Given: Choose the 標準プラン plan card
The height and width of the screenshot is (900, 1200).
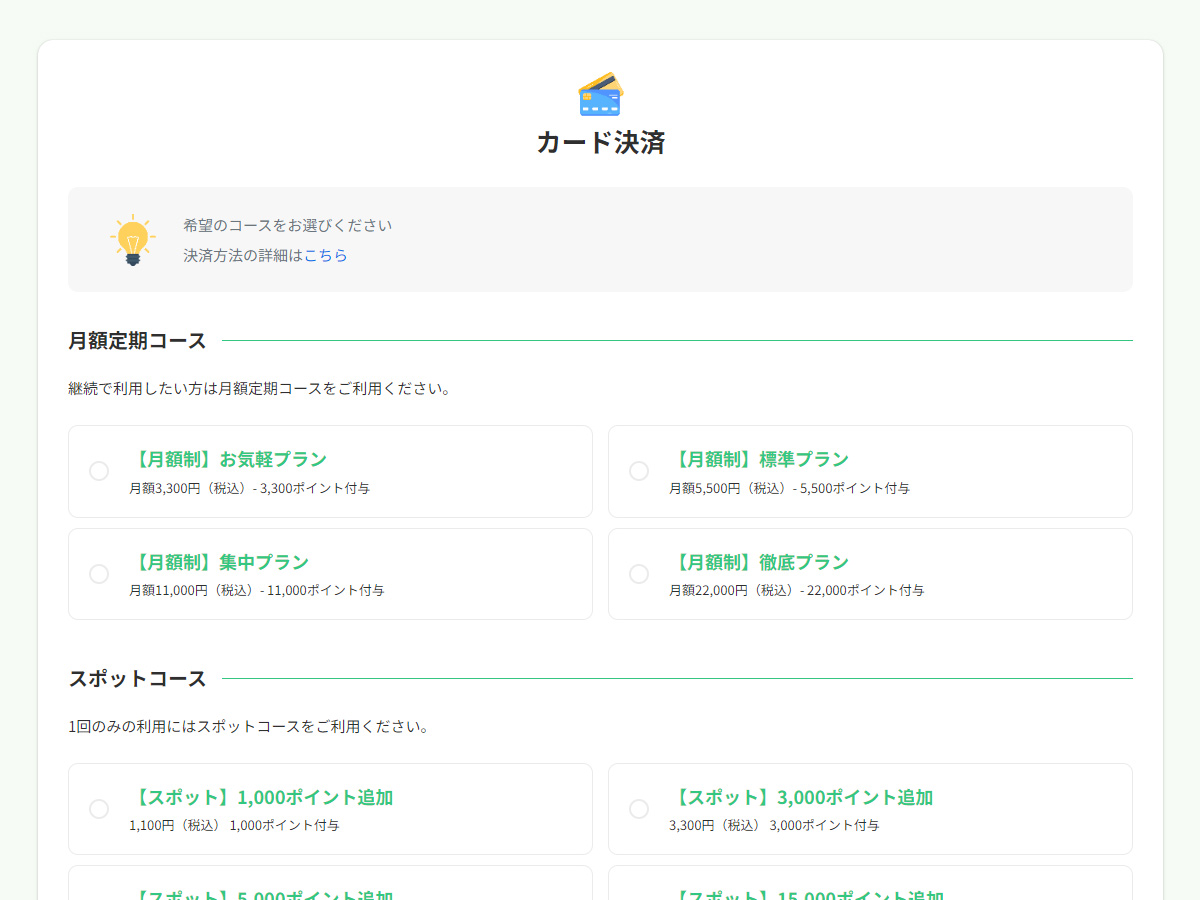Looking at the screenshot, I should click(x=870, y=471).
